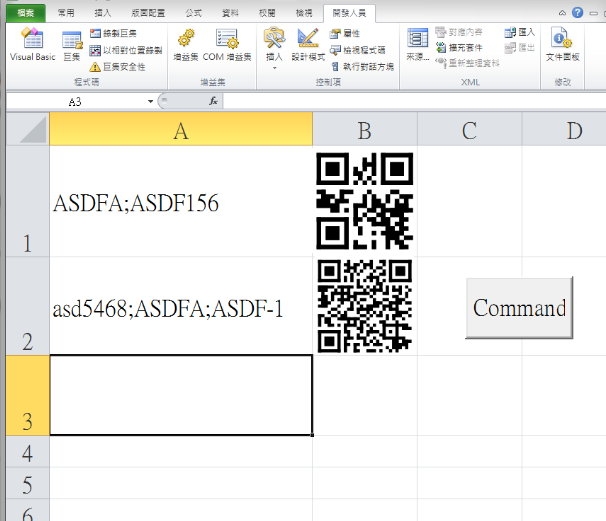
Task: Select column A header
Action: click(x=181, y=129)
